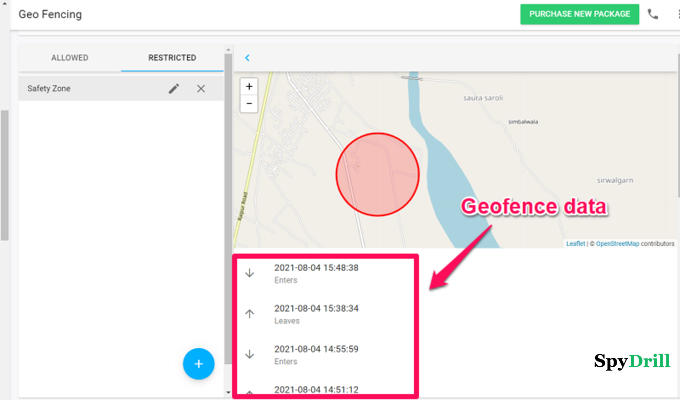Click the phone icon in top bar
The width and height of the screenshot is (680, 400).
pyautogui.click(x=653, y=14)
